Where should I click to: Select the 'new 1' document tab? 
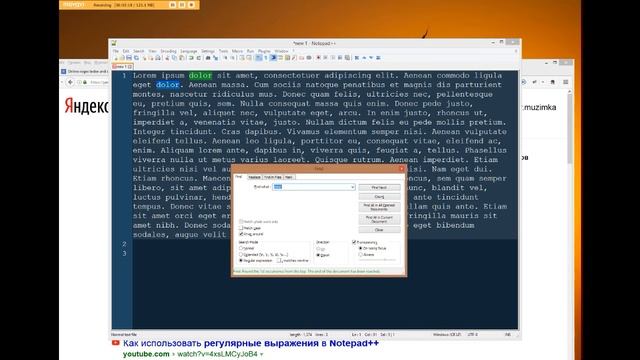click(x=122, y=66)
